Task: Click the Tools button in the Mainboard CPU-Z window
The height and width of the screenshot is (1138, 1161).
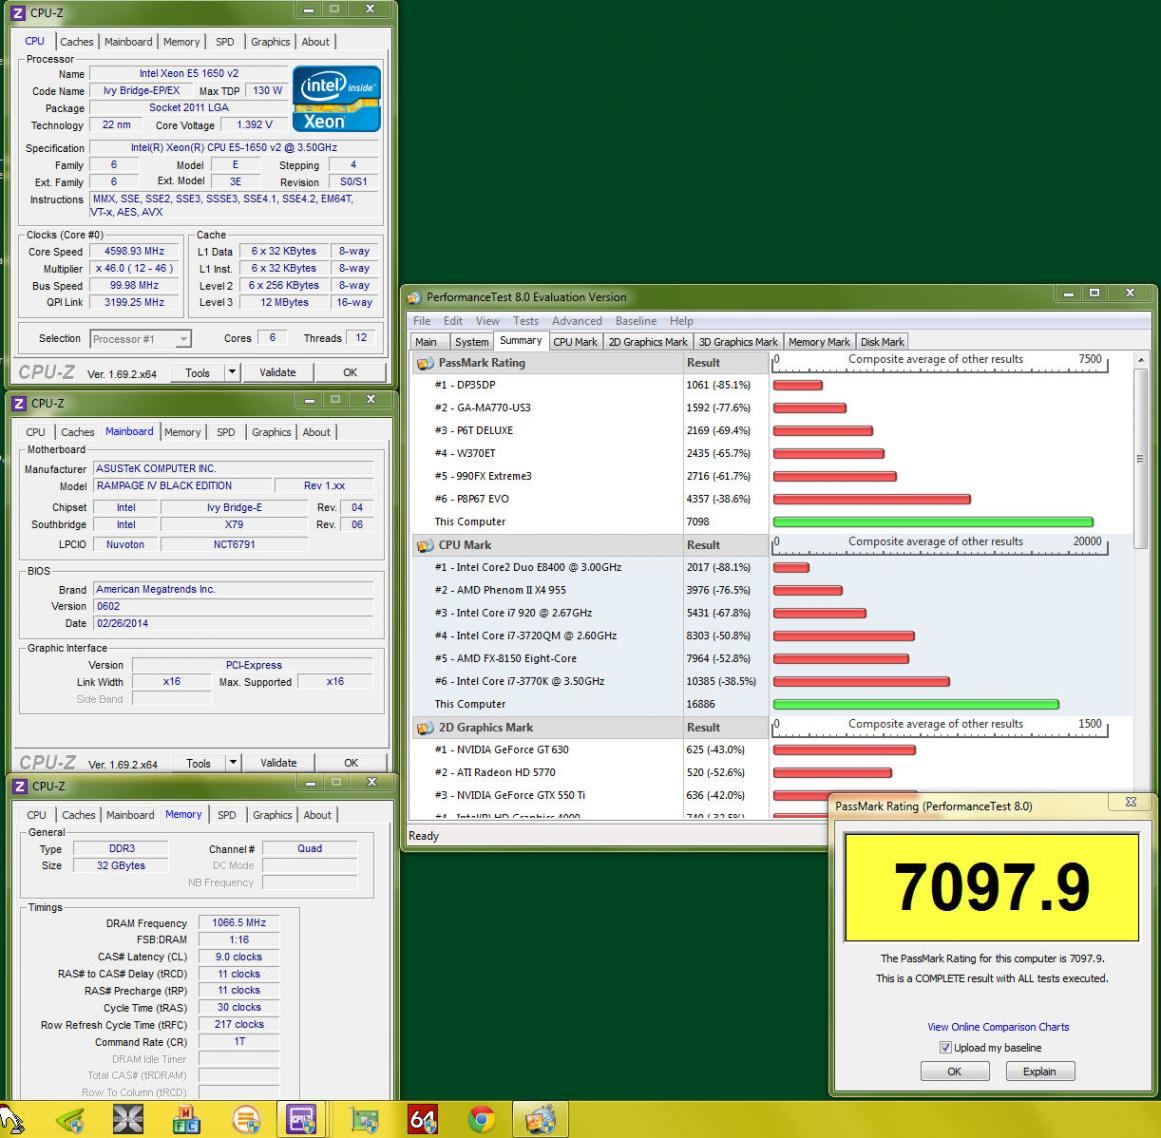Action: point(198,763)
